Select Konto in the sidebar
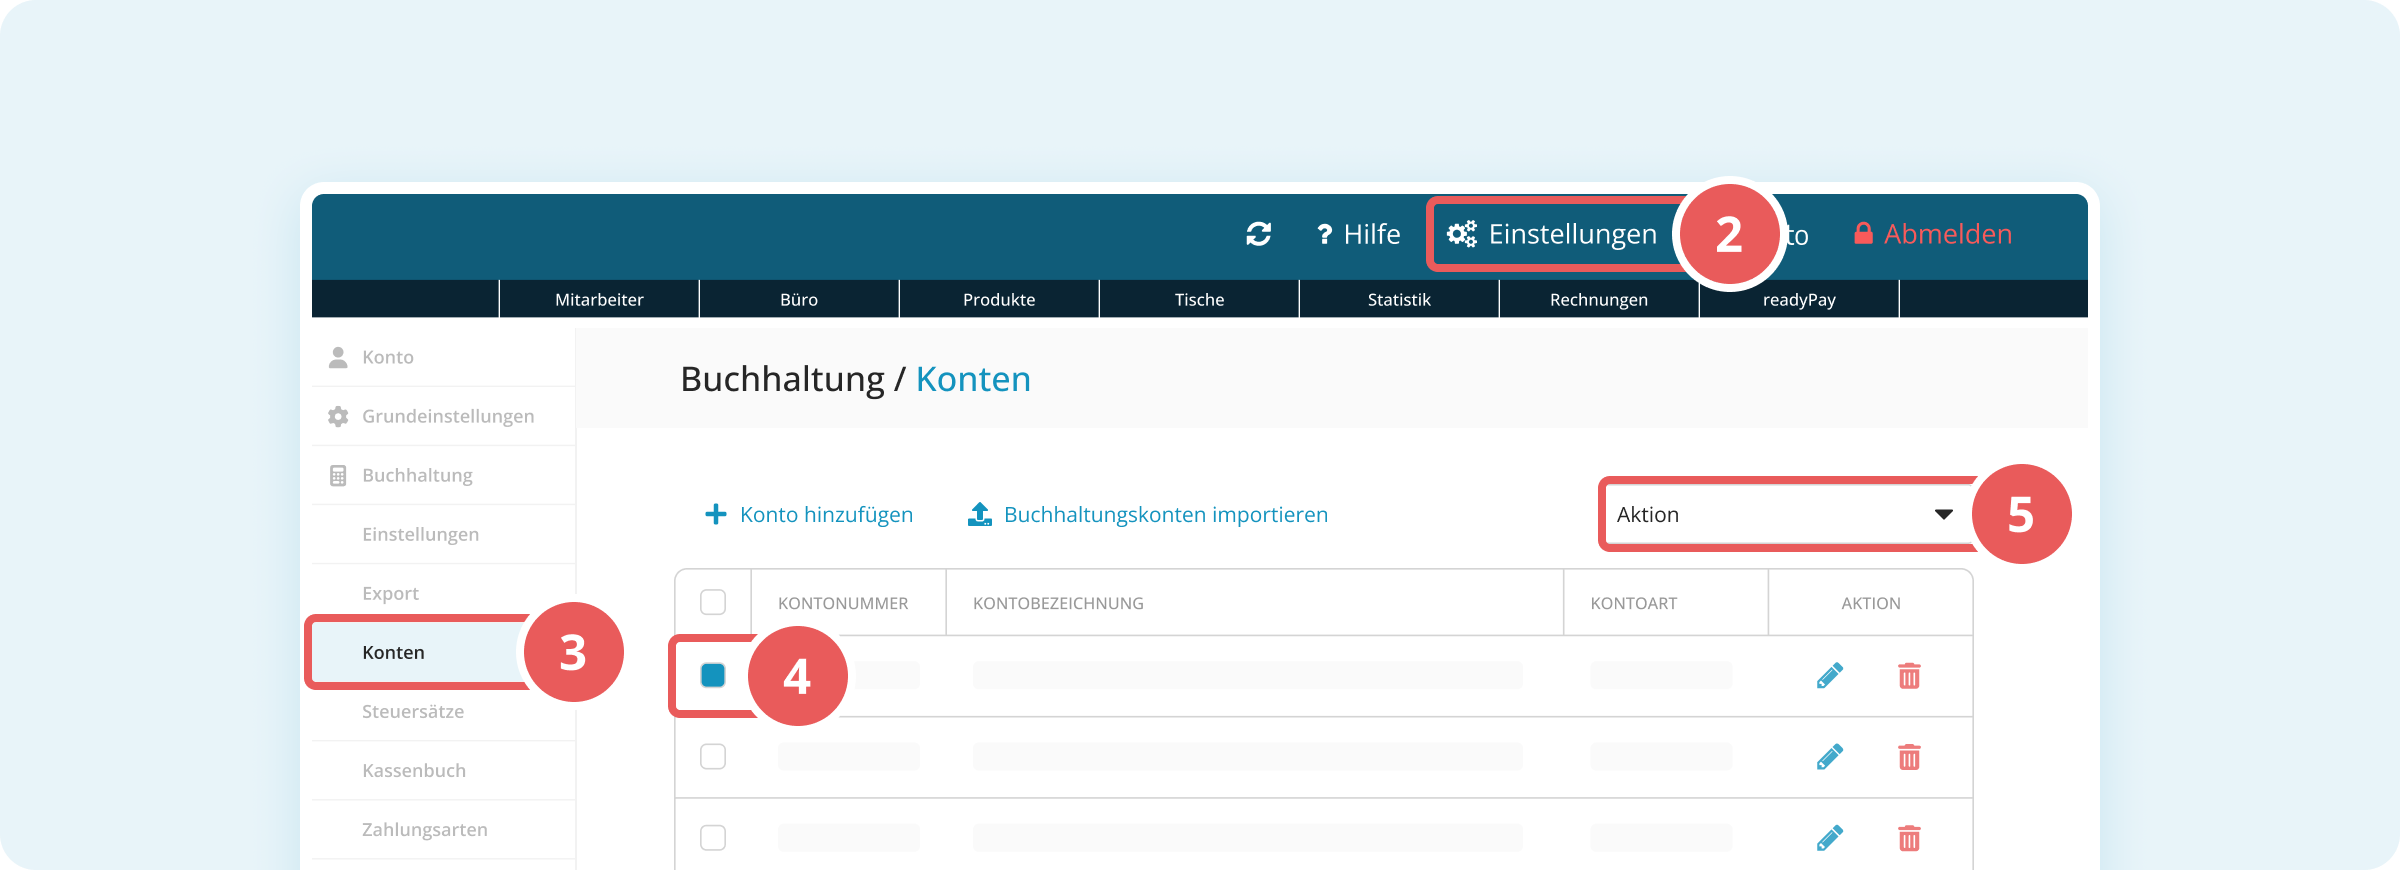 pos(444,357)
